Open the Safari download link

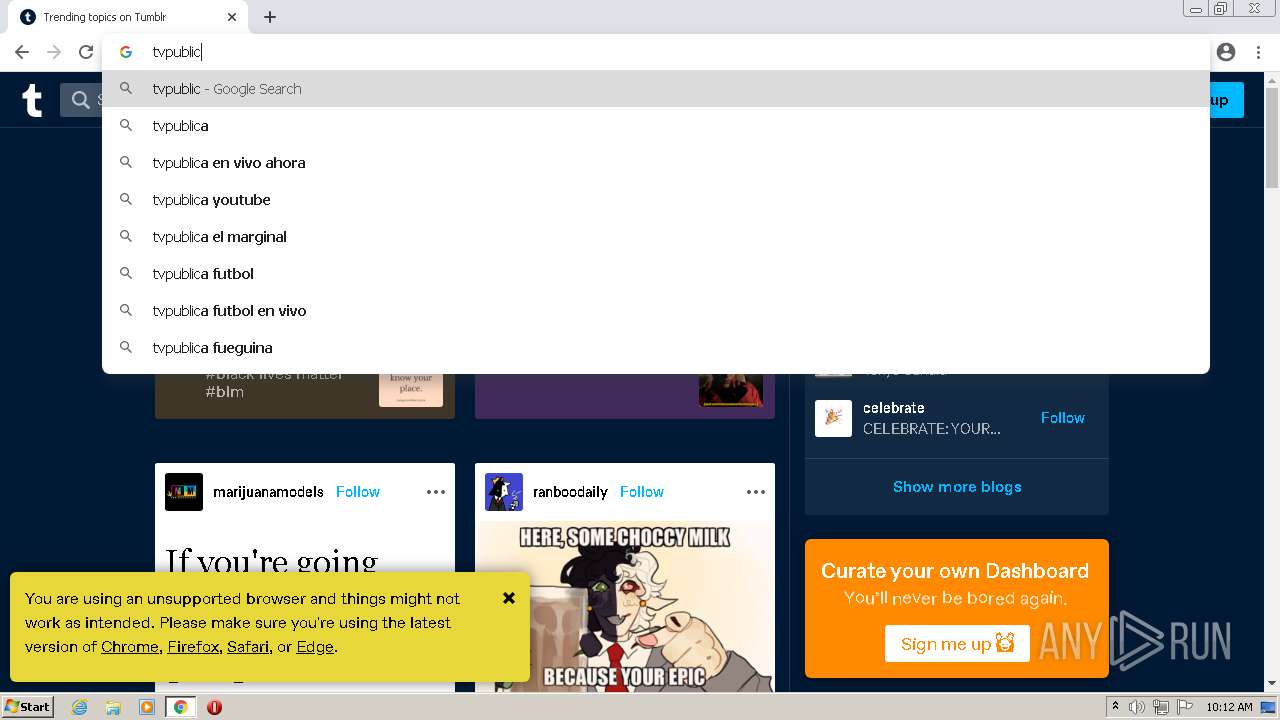point(248,647)
